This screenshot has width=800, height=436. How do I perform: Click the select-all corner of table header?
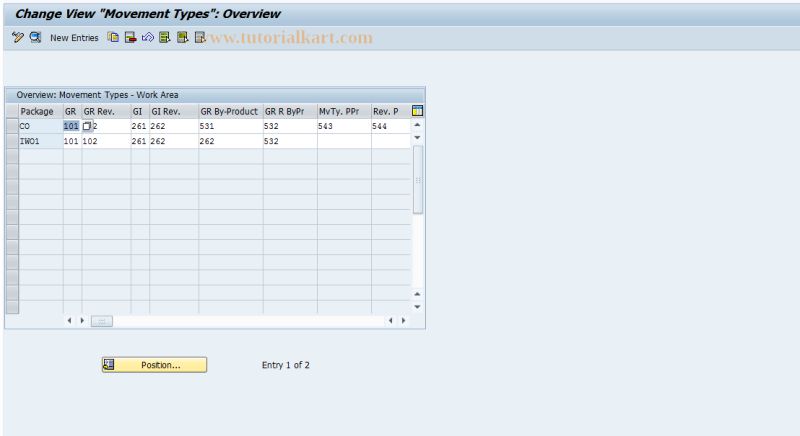(12, 111)
